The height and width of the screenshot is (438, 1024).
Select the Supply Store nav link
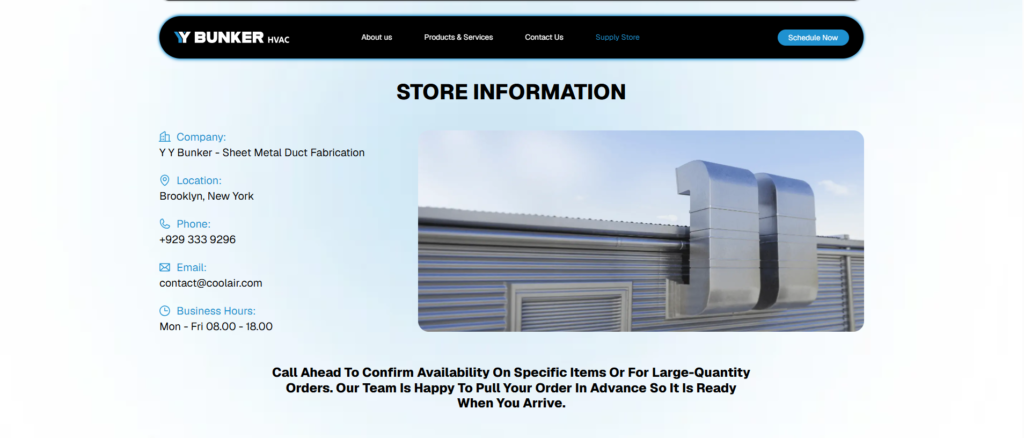pos(617,37)
